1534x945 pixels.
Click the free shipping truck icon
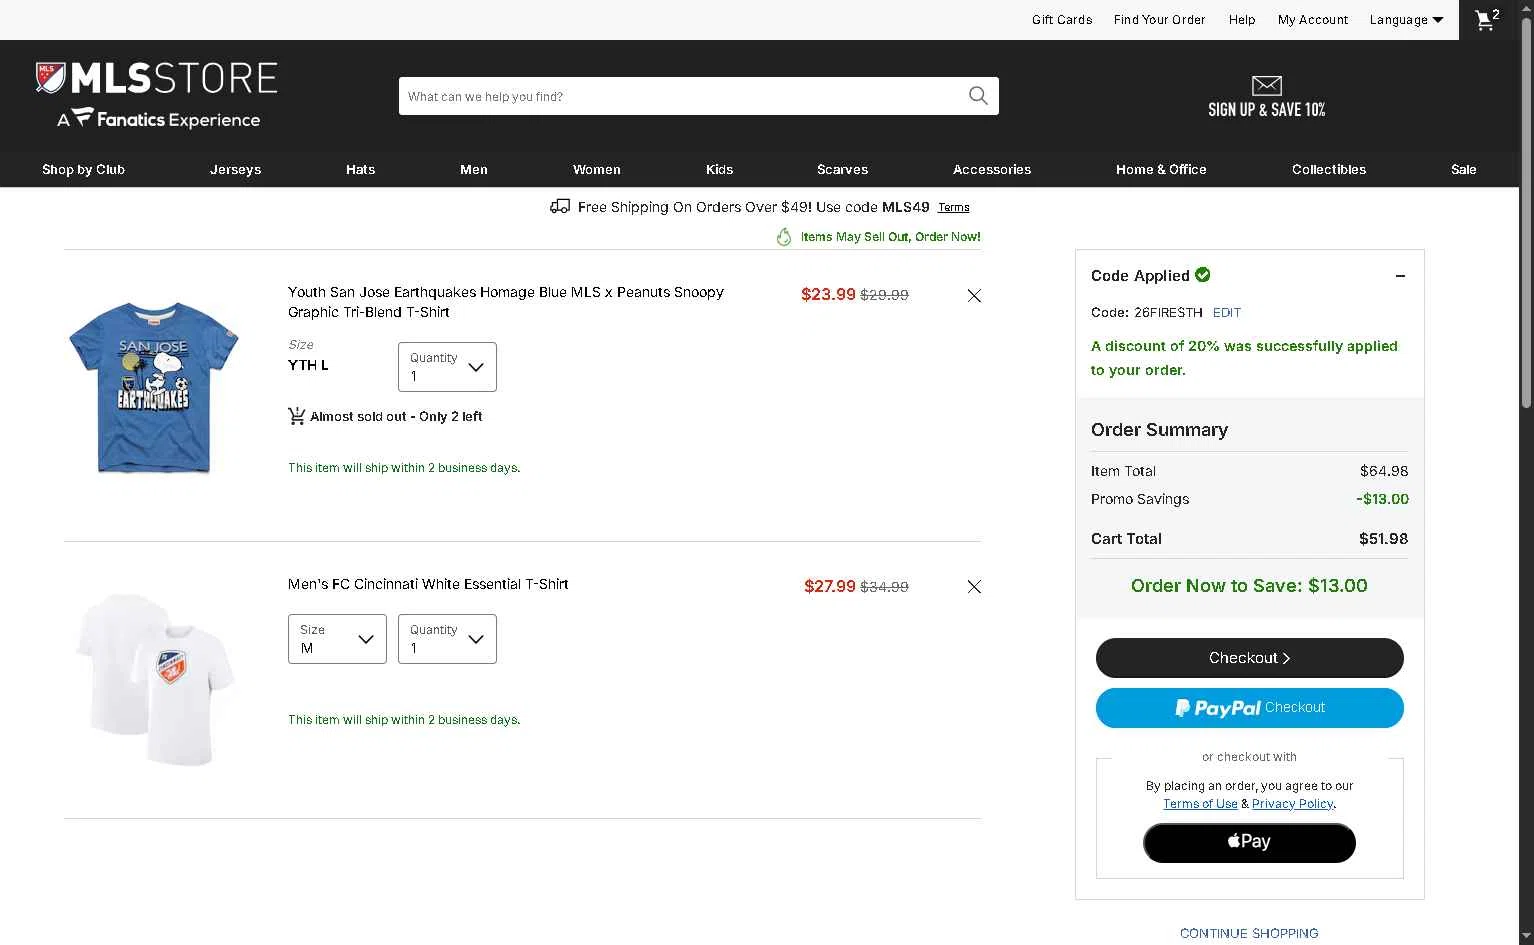point(560,207)
